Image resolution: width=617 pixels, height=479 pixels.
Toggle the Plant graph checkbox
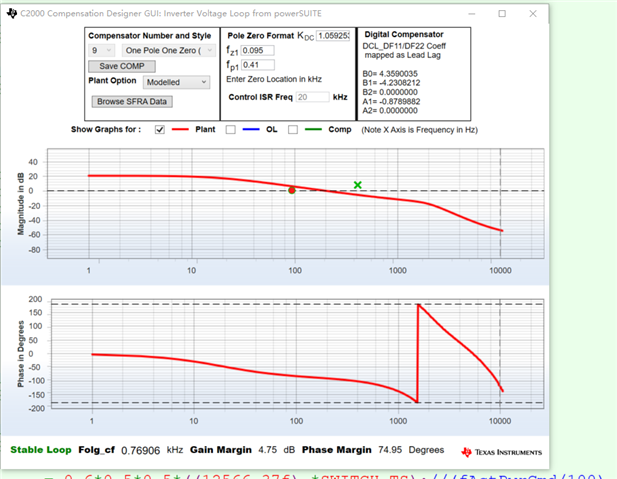(x=160, y=129)
